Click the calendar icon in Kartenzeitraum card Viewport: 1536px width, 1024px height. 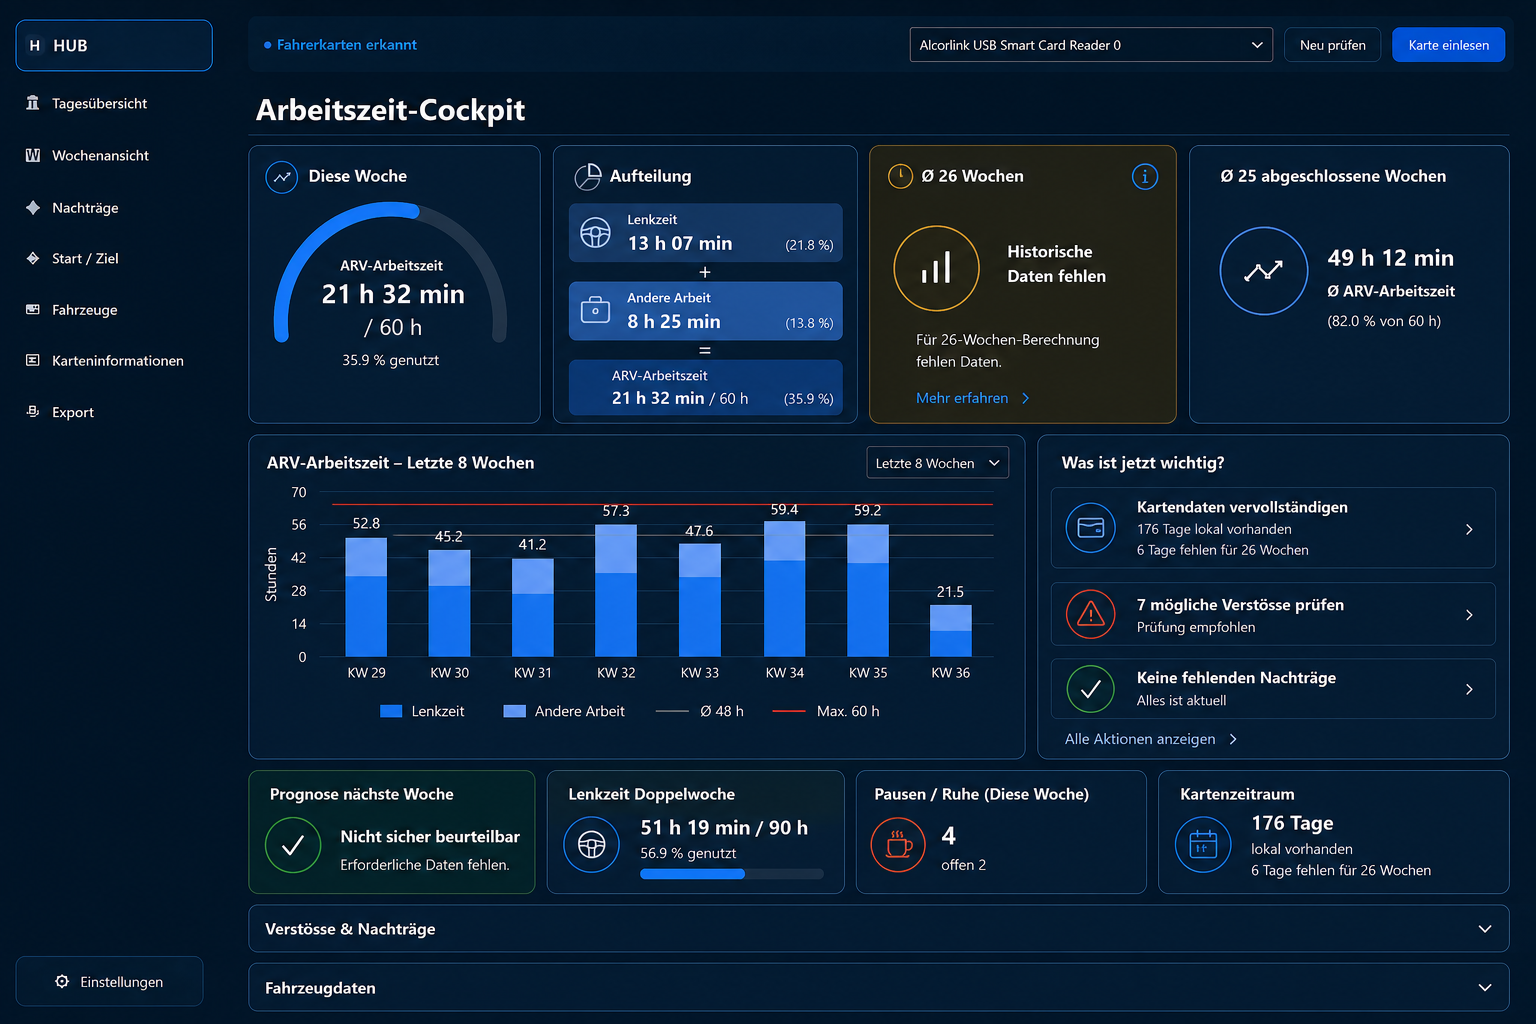(1203, 845)
